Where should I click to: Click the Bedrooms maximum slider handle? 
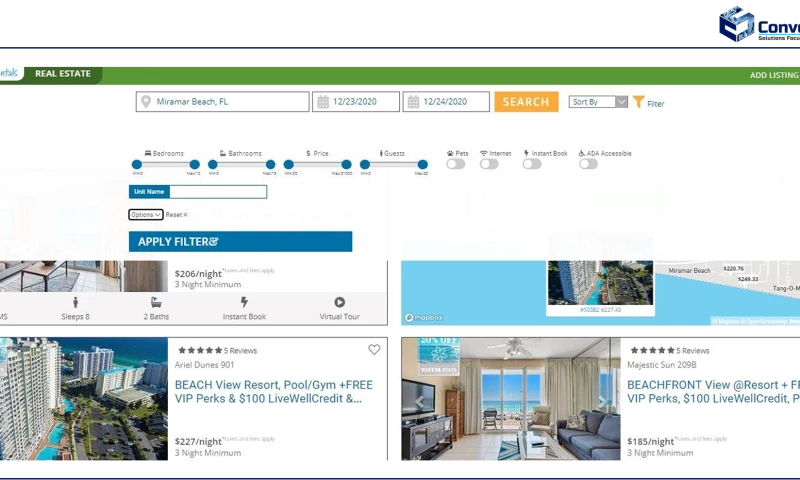pos(194,164)
